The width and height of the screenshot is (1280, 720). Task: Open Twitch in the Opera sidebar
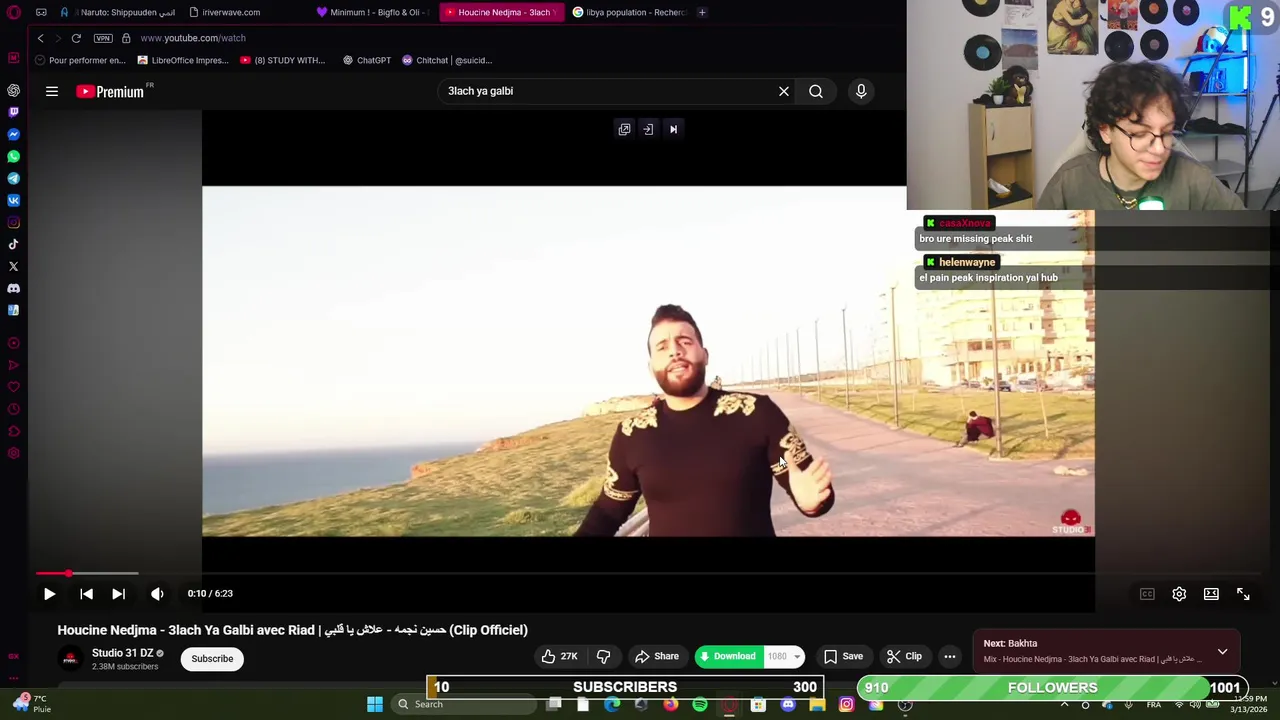coord(13,112)
